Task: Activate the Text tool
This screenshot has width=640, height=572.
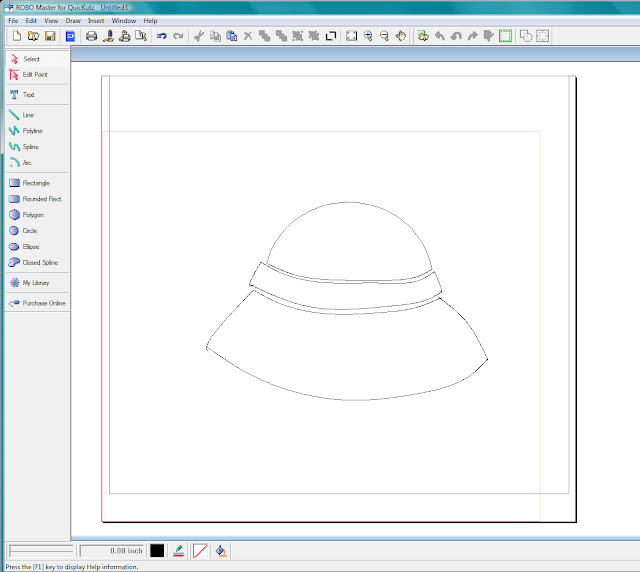Action: coord(28,95)
